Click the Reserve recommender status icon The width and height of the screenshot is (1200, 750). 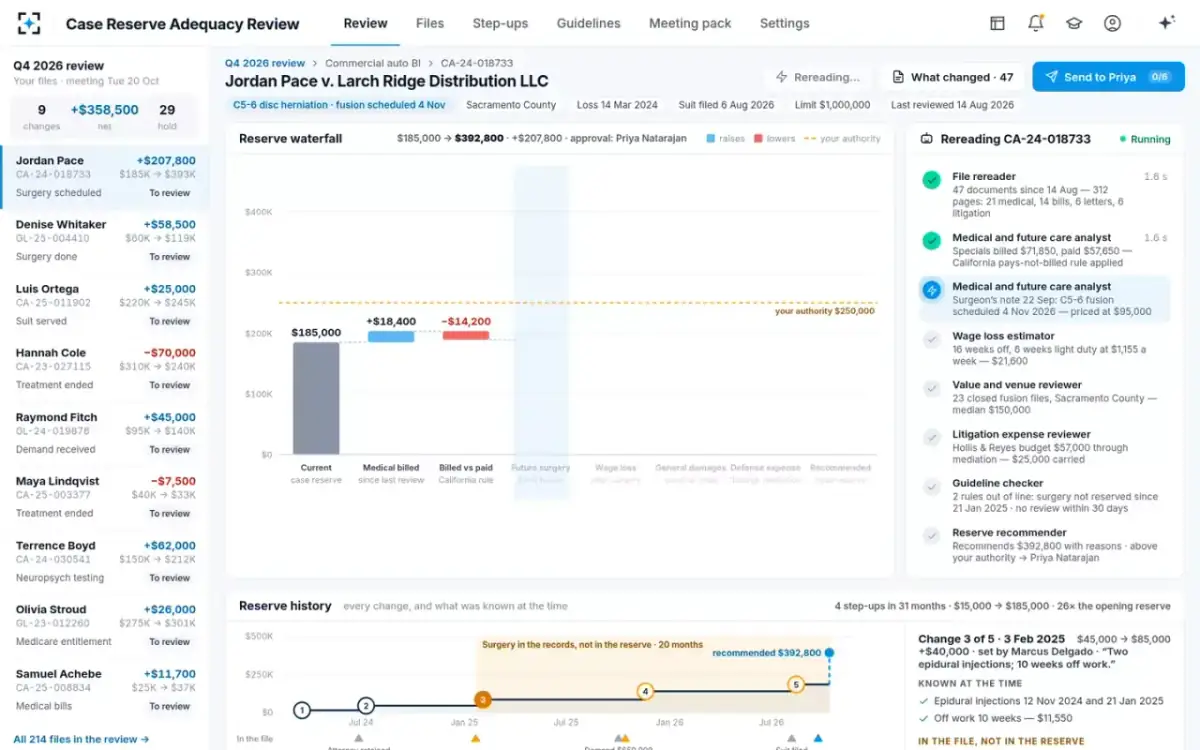point(932,536)
